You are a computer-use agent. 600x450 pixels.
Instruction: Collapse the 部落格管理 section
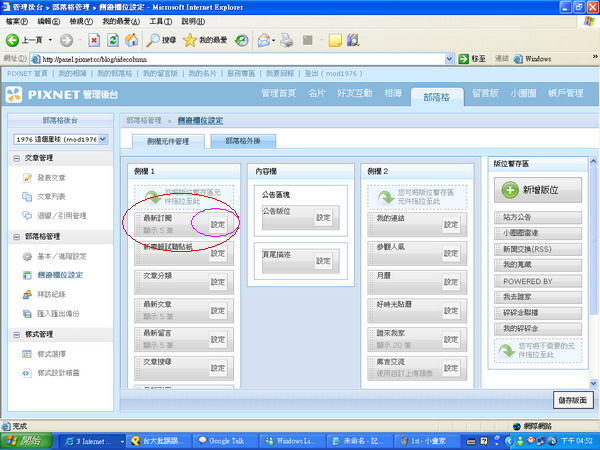tap(16, 237)
